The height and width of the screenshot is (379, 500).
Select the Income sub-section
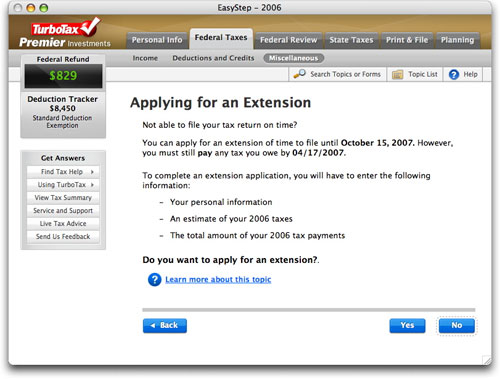pyautogui.click(x=145, y=58)
